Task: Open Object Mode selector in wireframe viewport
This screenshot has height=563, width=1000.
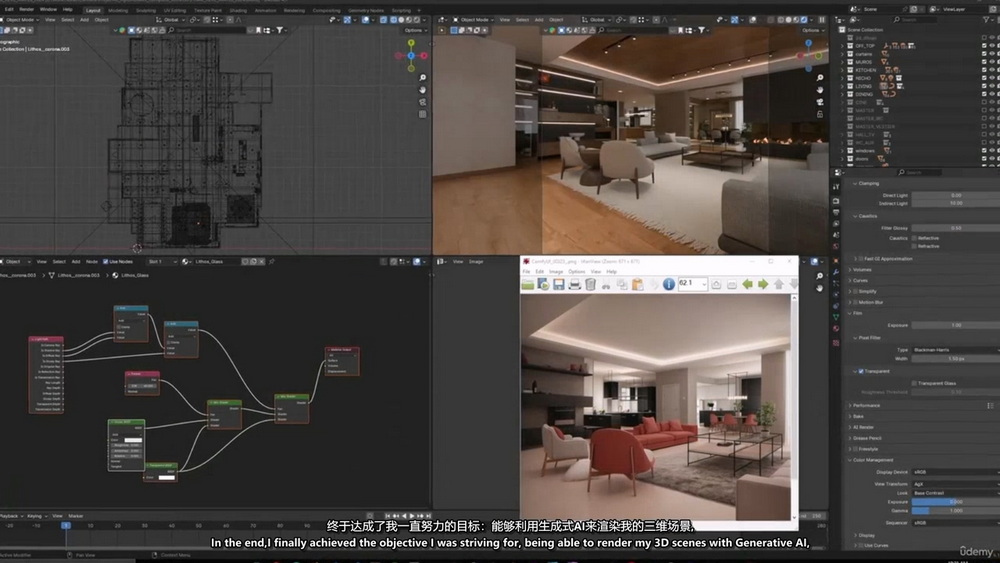Action: [20, 20]
